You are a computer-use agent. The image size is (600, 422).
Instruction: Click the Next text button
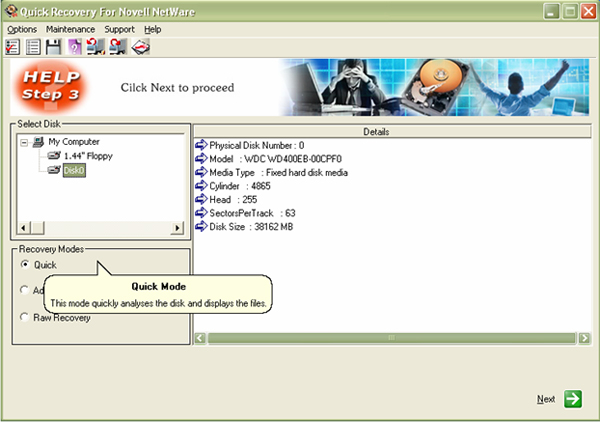pos(546,399)
